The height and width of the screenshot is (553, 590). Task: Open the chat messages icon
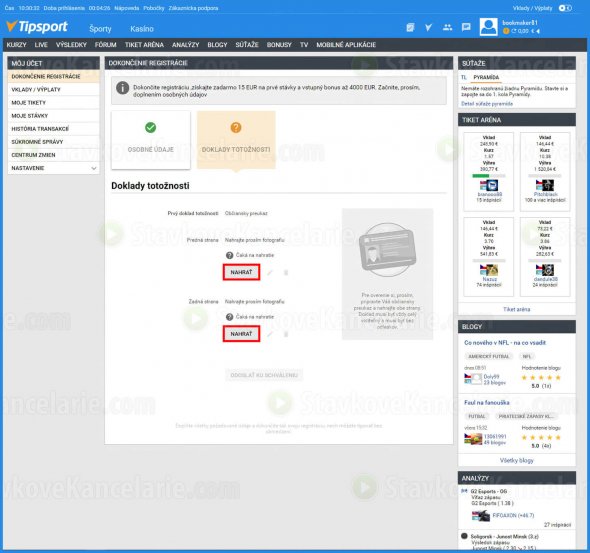(x=466, y=27)
